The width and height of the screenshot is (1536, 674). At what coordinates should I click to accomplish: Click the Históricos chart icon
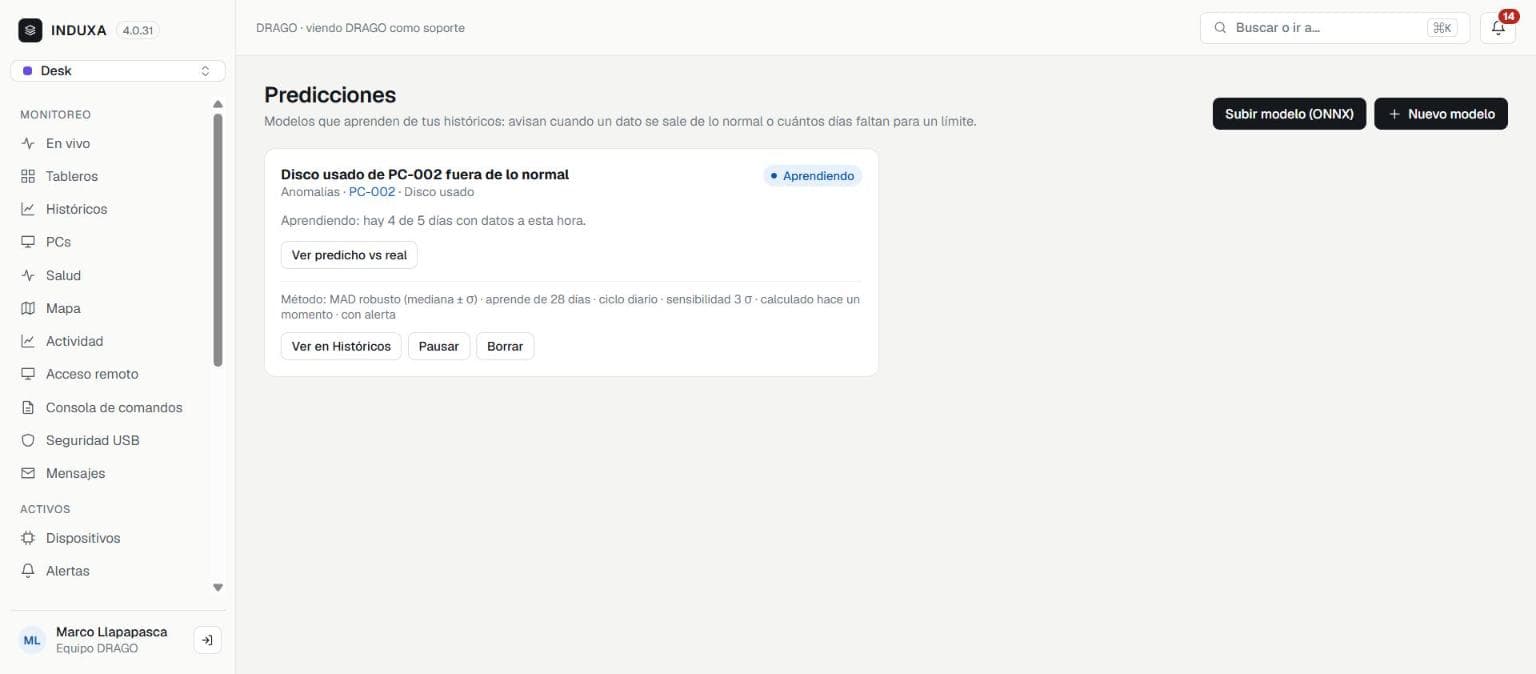point(28,209)
